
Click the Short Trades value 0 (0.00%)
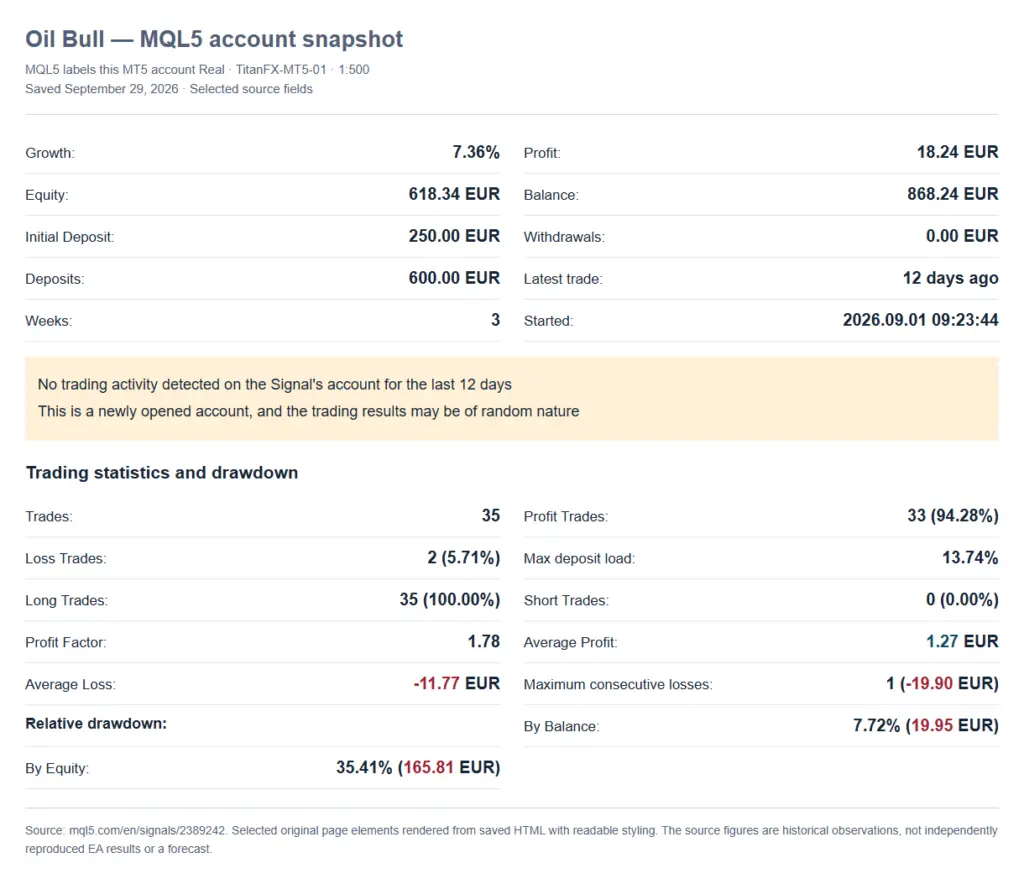pos(962,599)
